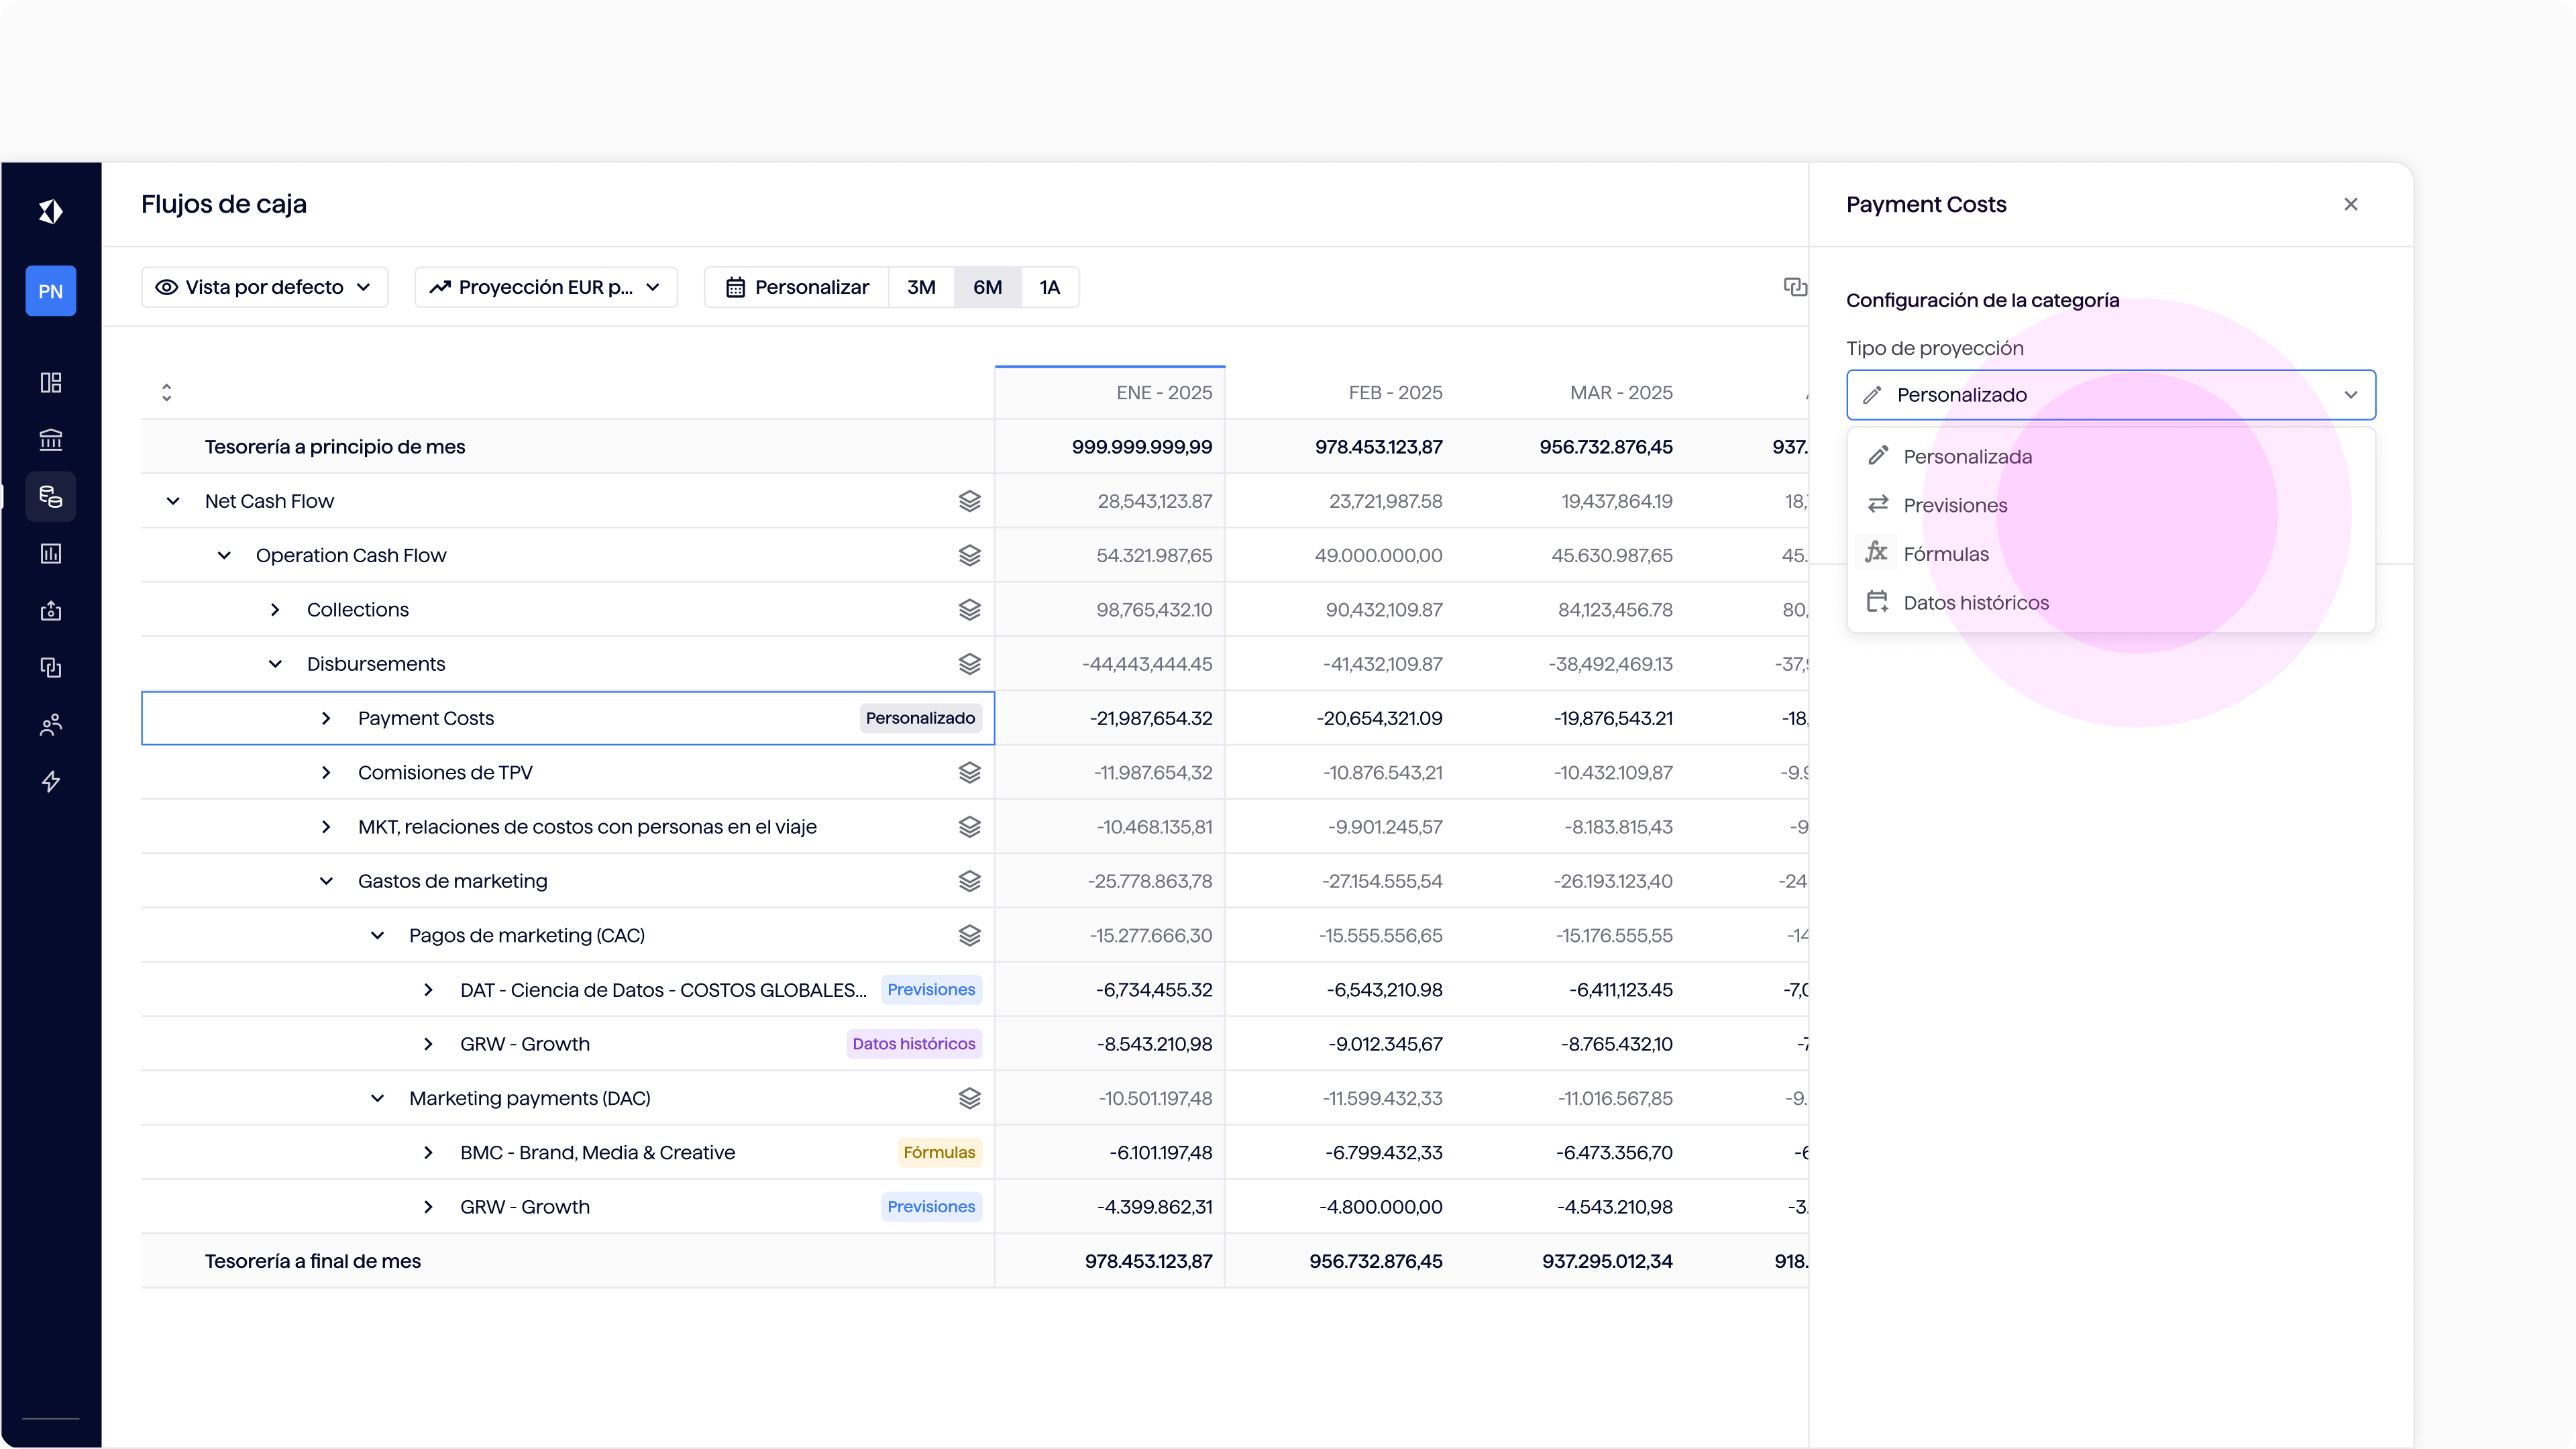Switch to 3M period tab

click(921, 287)
